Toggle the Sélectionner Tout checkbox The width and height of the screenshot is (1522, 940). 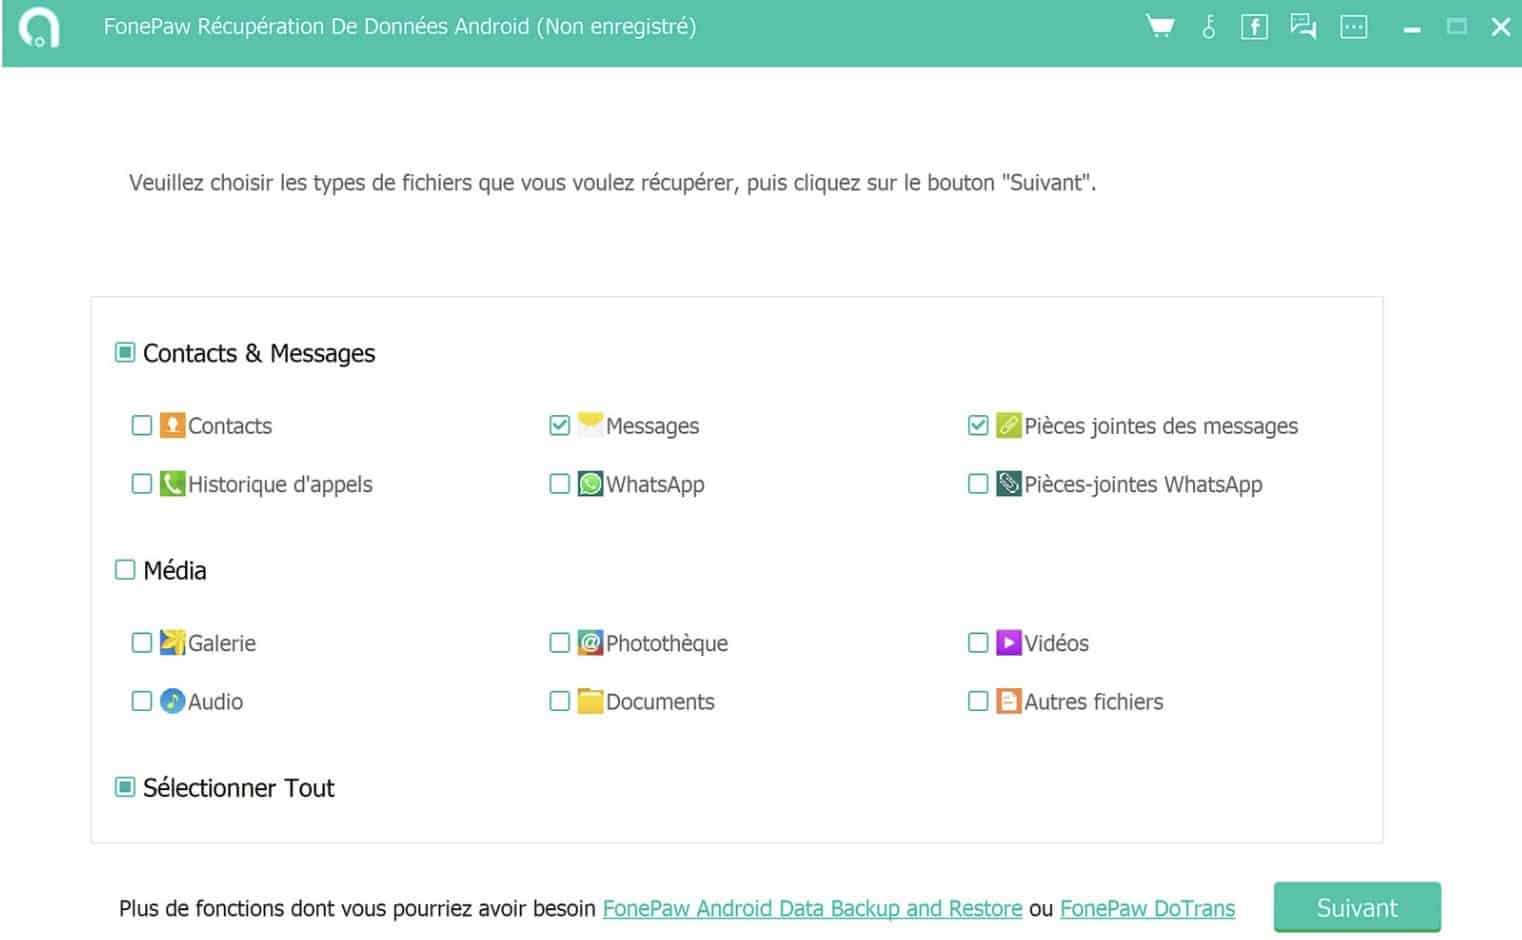tap(125, 787)
